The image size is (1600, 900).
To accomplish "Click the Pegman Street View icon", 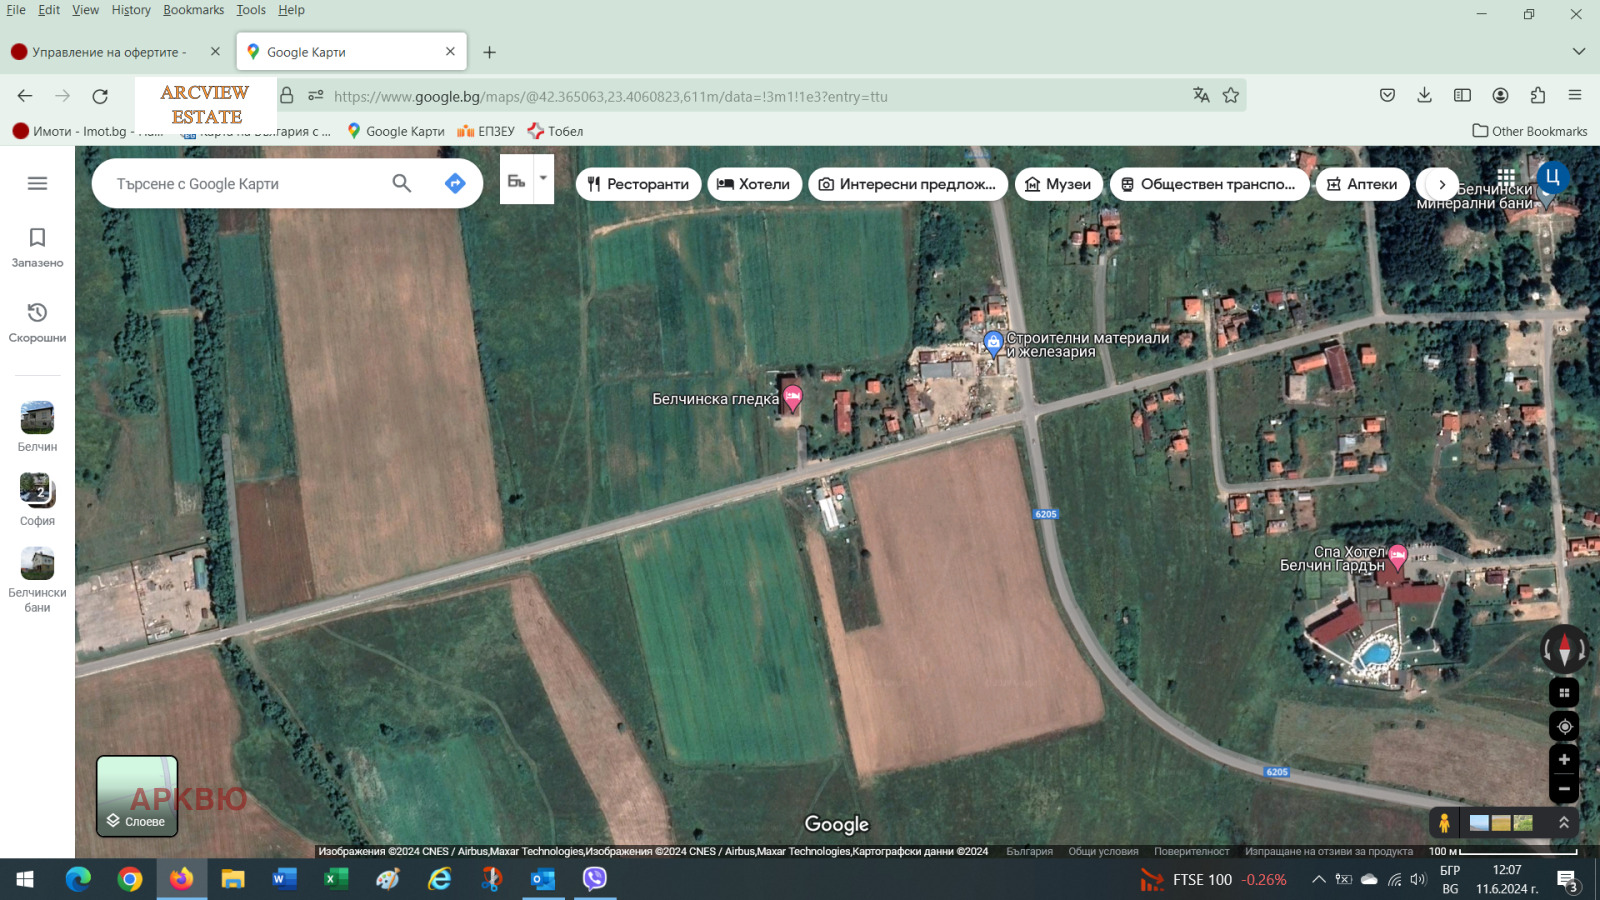I will 1444,822.
